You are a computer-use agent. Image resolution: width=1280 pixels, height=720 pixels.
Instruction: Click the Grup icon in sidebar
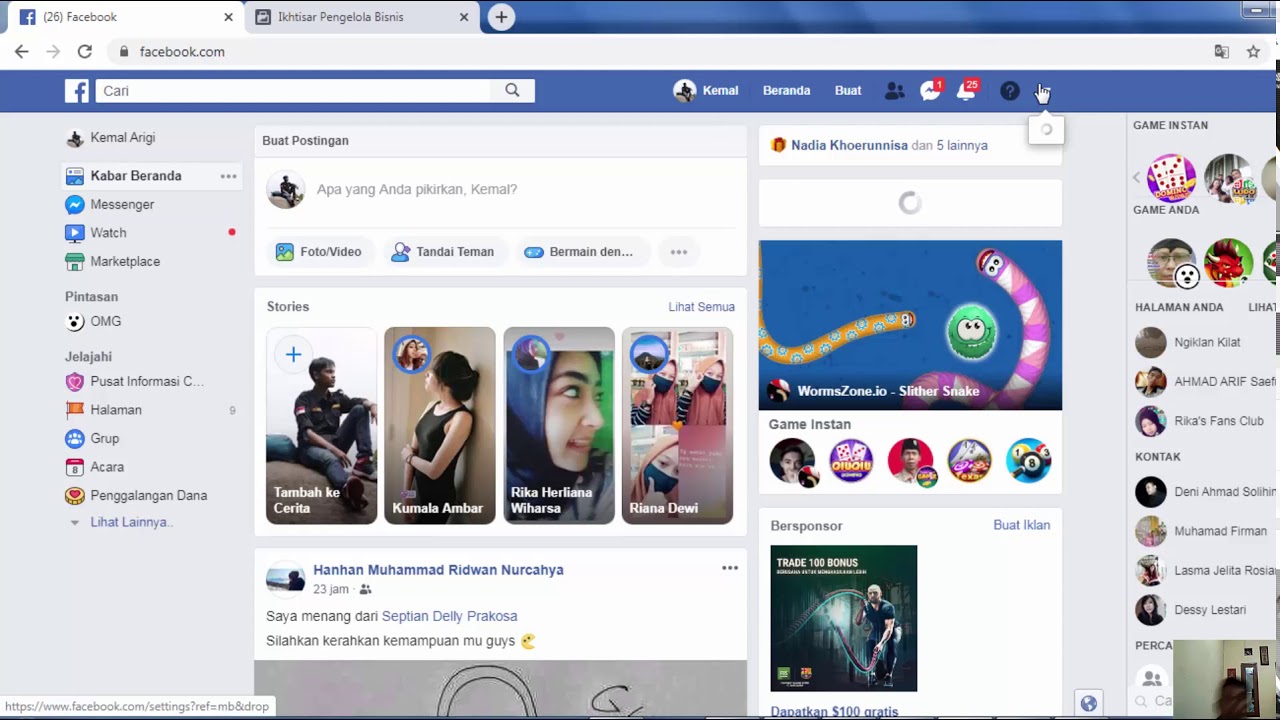tap(74, 439)
